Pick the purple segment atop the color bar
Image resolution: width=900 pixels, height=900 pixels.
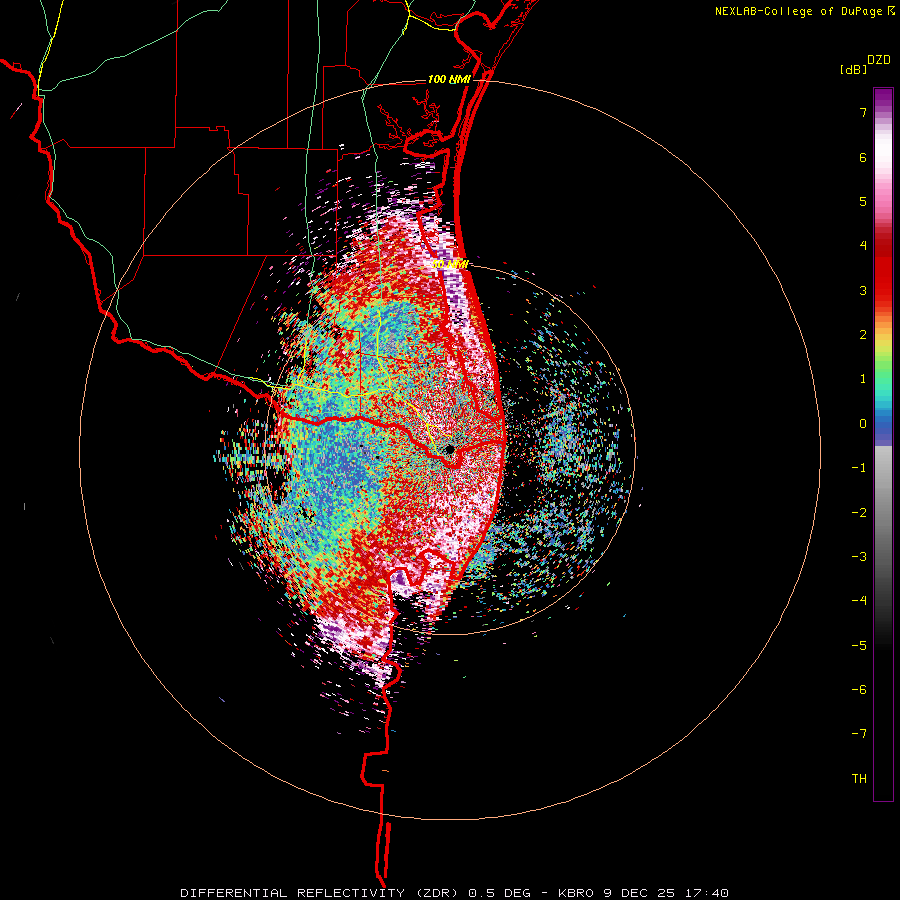click(x=883, y=99)
